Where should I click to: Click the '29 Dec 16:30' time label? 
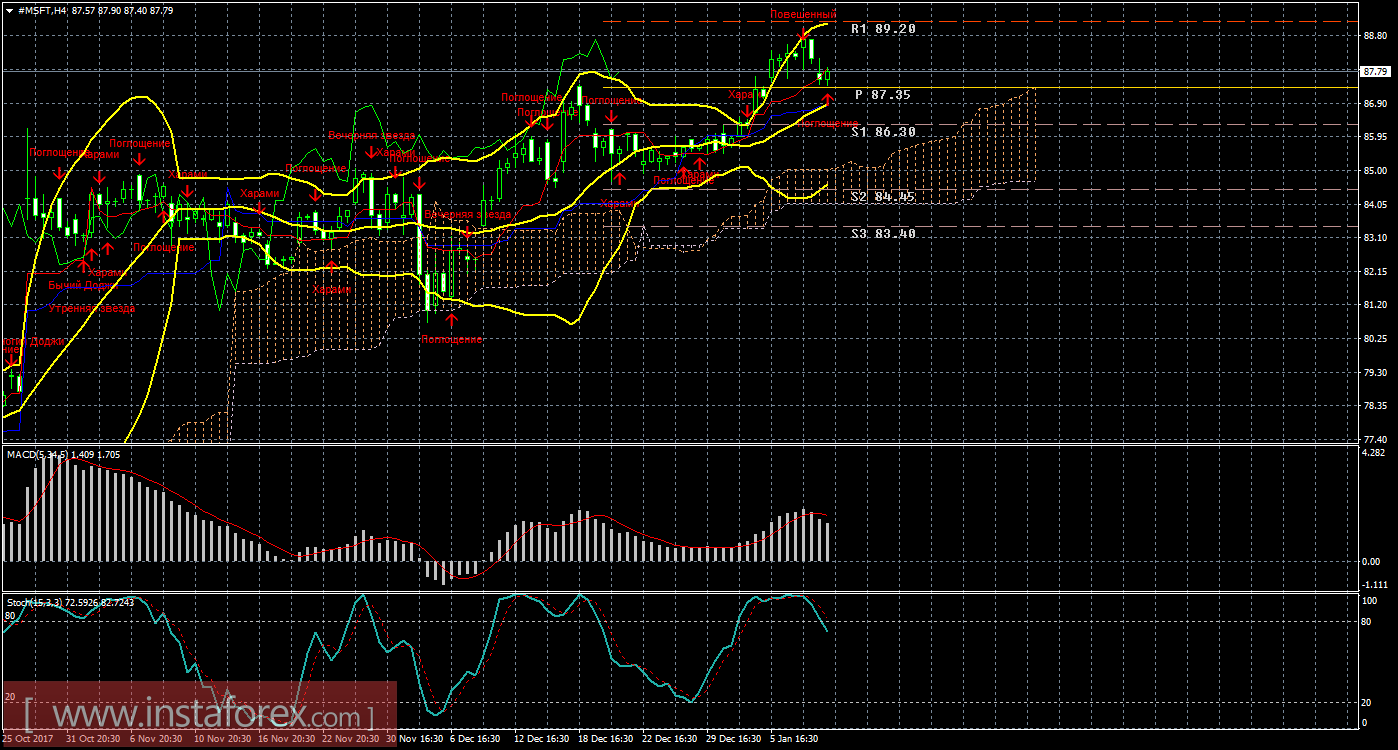pos(733,739)
